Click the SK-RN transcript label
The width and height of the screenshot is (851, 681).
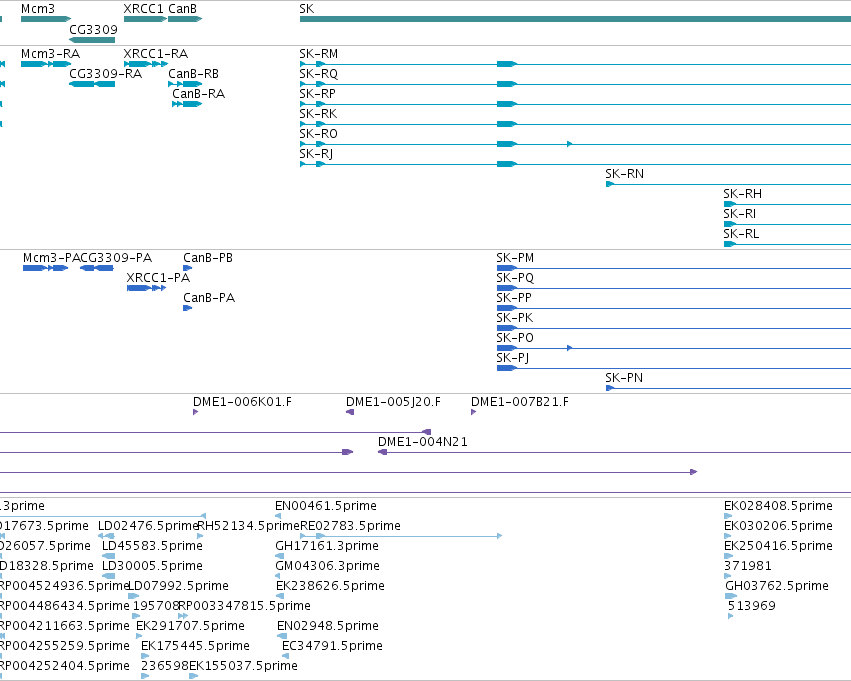625,174
